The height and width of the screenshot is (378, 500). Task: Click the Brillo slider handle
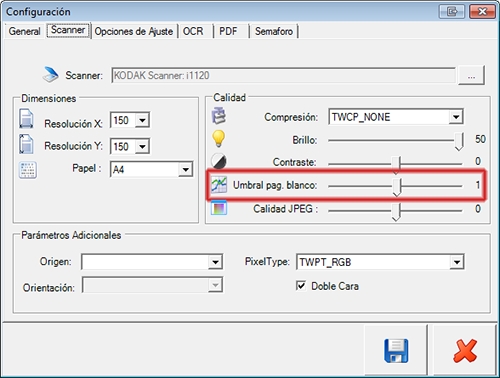[459, 141]
